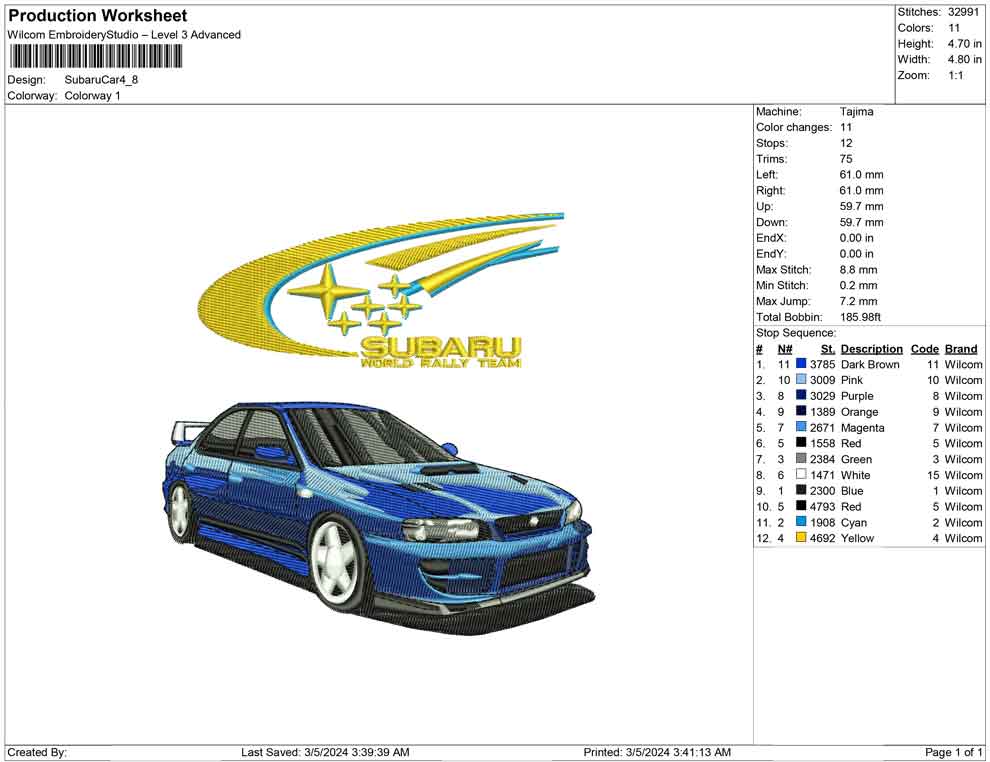Sort by the St. column header
990x762 pixels.
click(x=827, y=348)
